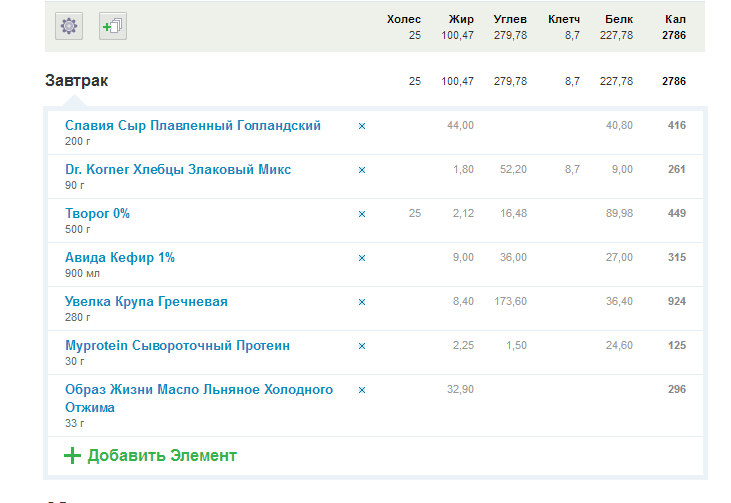The image size is (731, 503).
Task: Open Myprotein Сывороточный Протеин link
Action: (178, 345)
